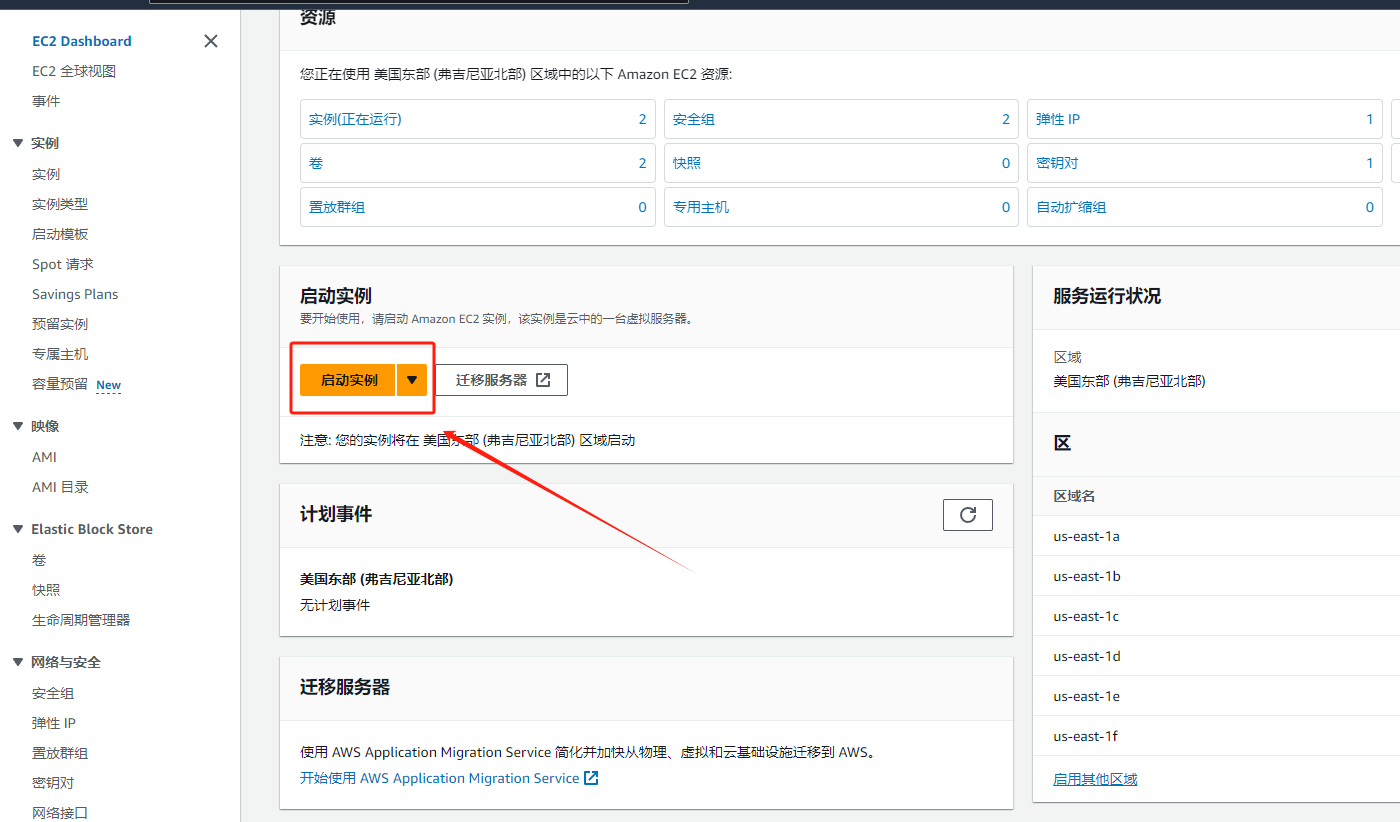Click the 迁移服务器 button
Screen dimensions: 1400x822
(x=502, y=380)
